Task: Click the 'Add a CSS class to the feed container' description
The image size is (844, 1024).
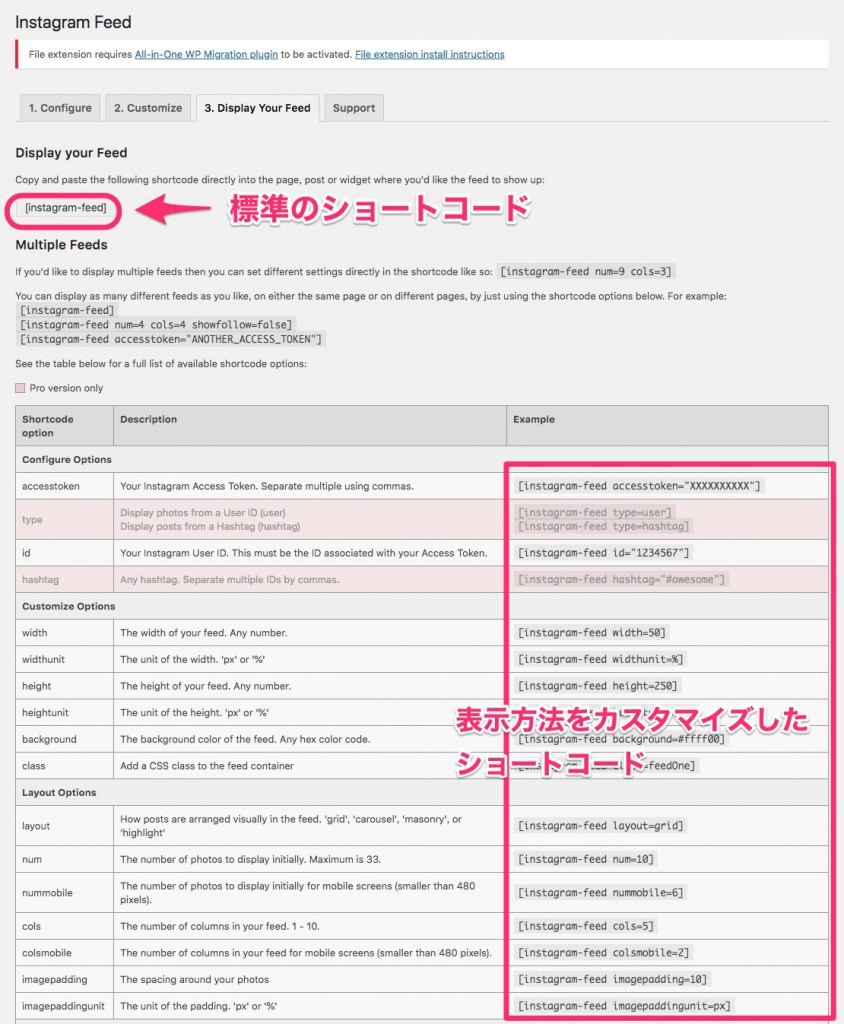Action: click(x=207, y=765)
